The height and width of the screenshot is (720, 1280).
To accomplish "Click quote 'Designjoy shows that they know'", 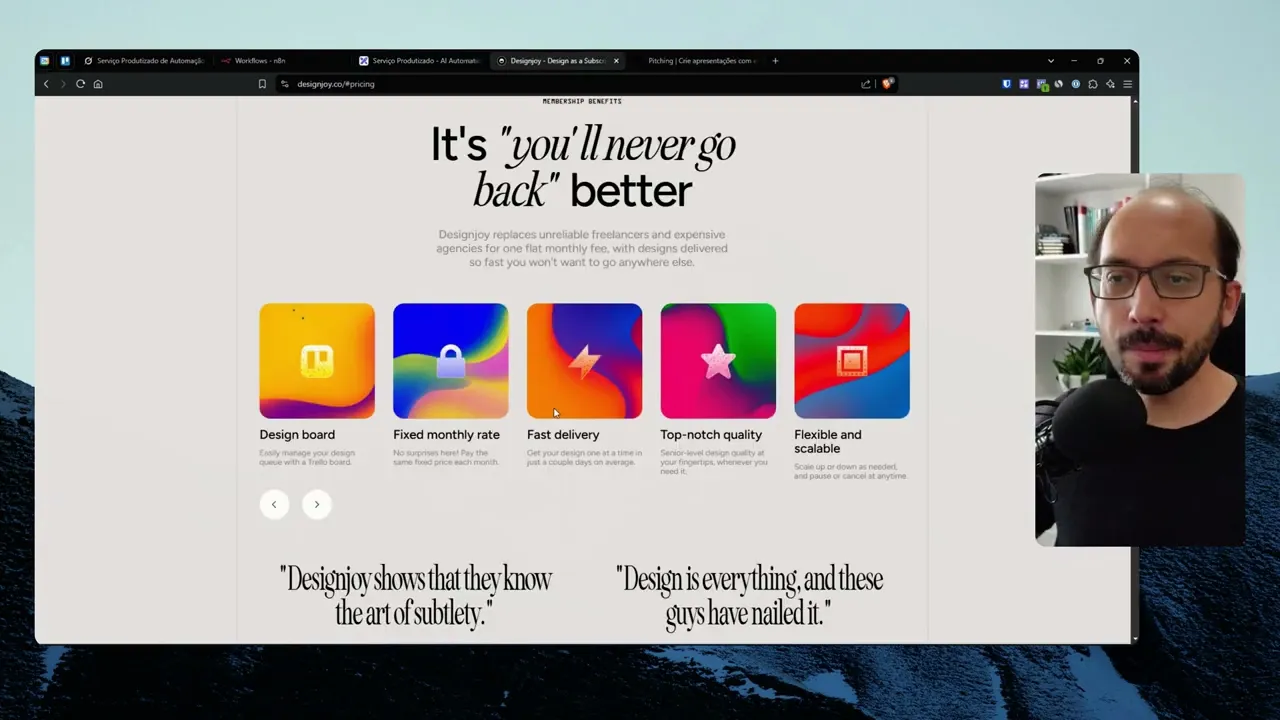I will pyautogui.click(x=415, y=596).
